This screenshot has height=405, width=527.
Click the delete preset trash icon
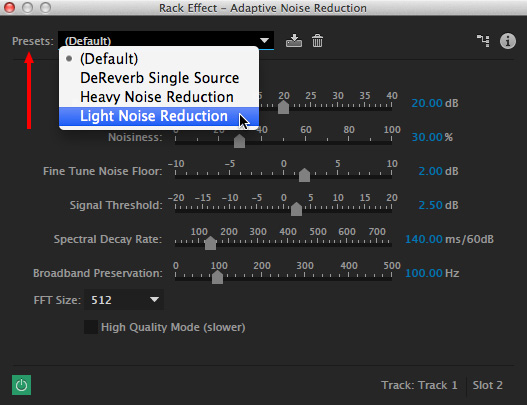pos(317,41)
